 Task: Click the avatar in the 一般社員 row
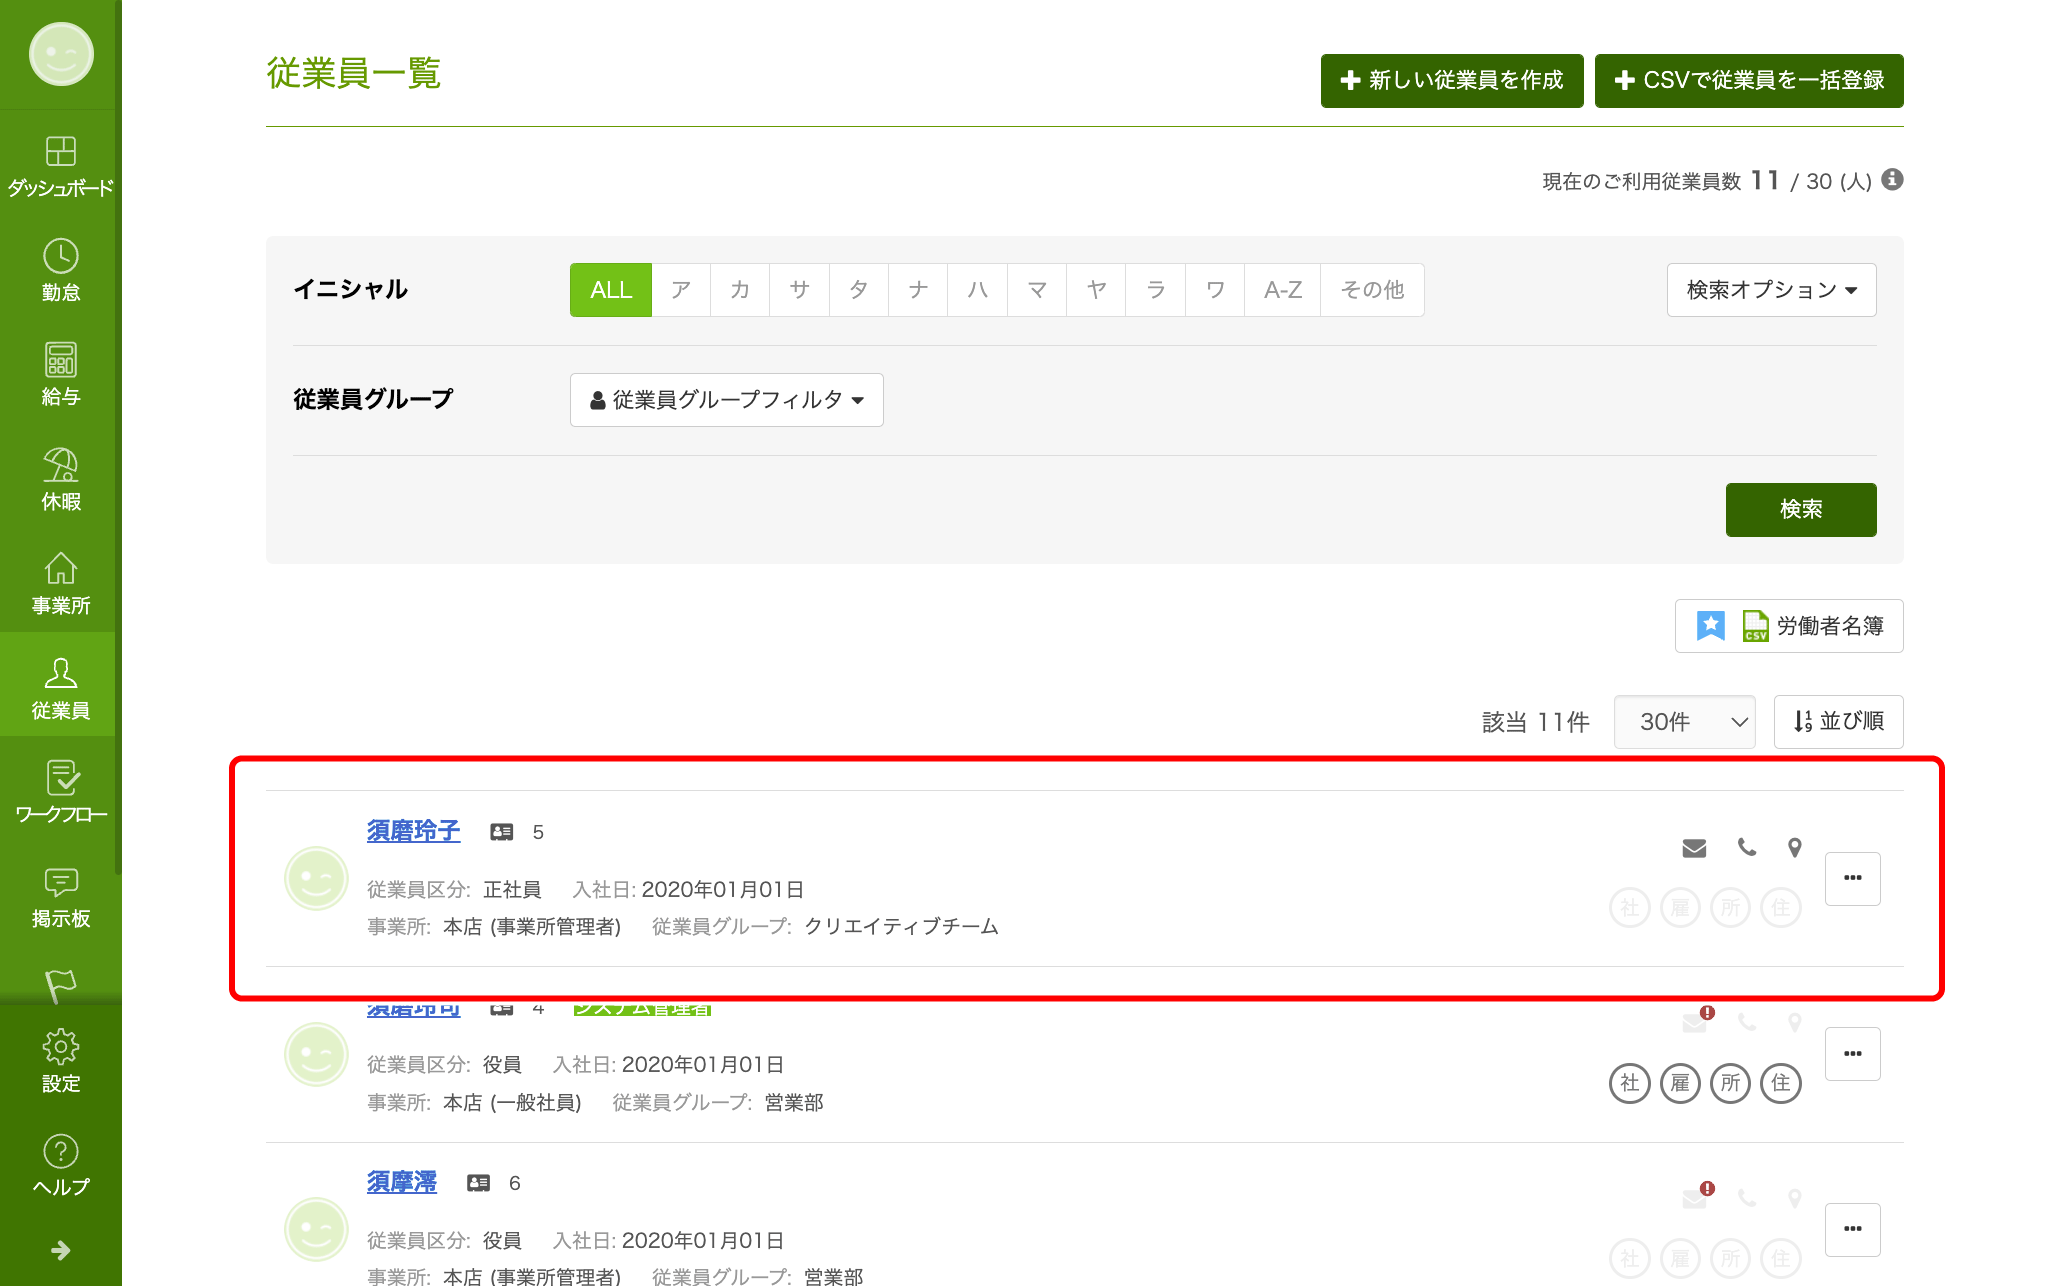[316, 1054]
